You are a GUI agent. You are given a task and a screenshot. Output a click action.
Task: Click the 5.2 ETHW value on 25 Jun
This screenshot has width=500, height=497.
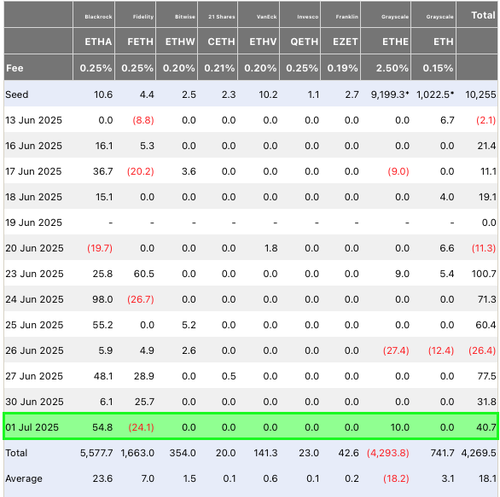click(189, 325)
